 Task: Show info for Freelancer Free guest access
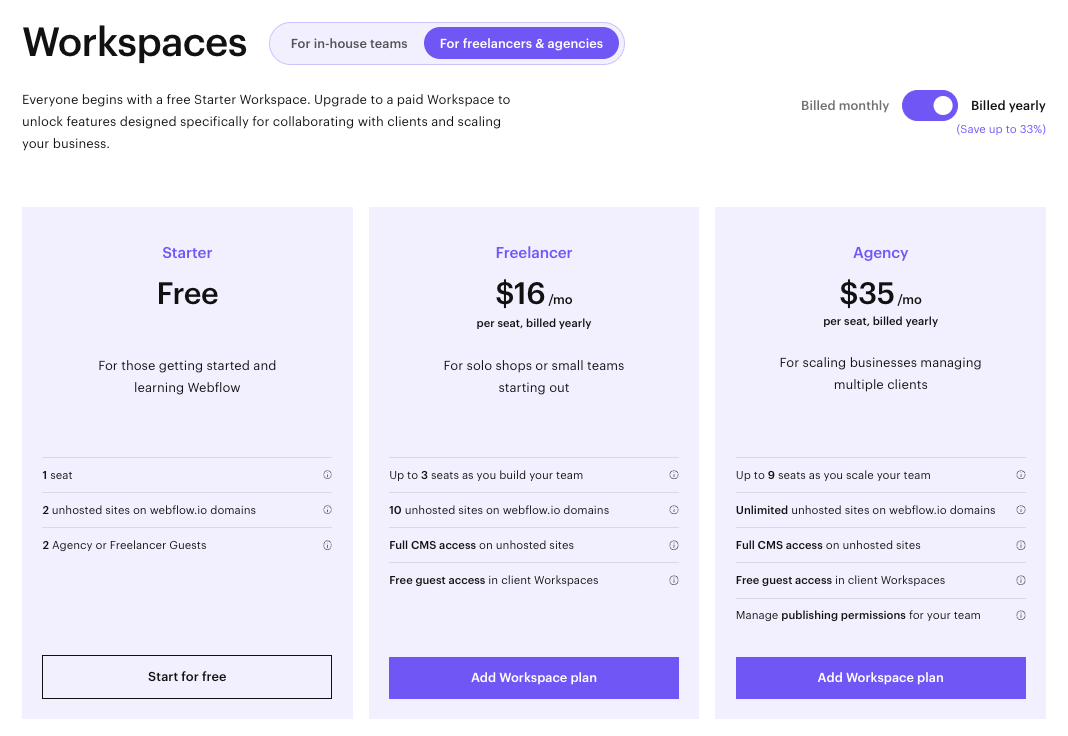(x=674, y=580)
